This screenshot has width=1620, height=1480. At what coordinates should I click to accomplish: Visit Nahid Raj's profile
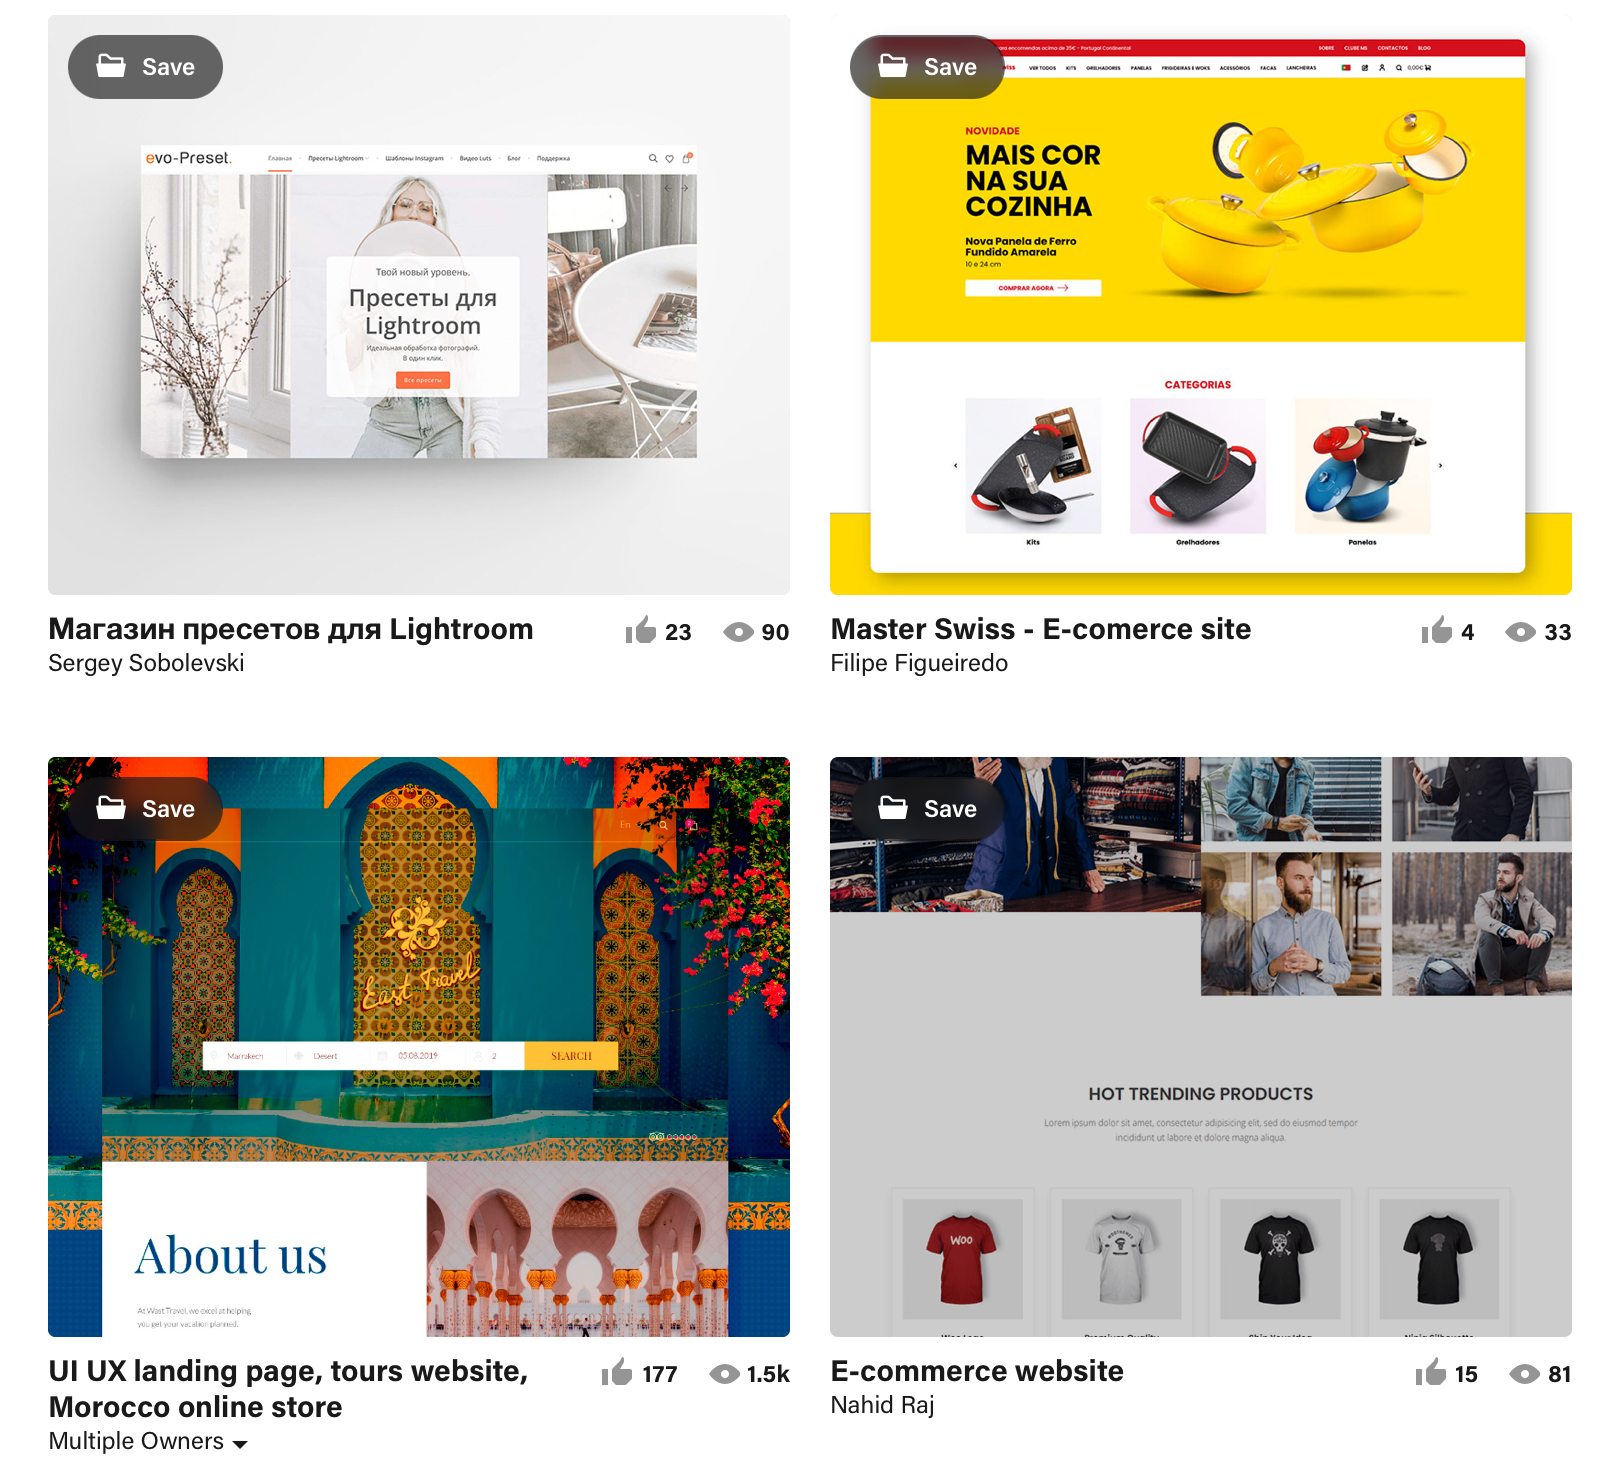pyautogui.click(x=882, y=1405)
